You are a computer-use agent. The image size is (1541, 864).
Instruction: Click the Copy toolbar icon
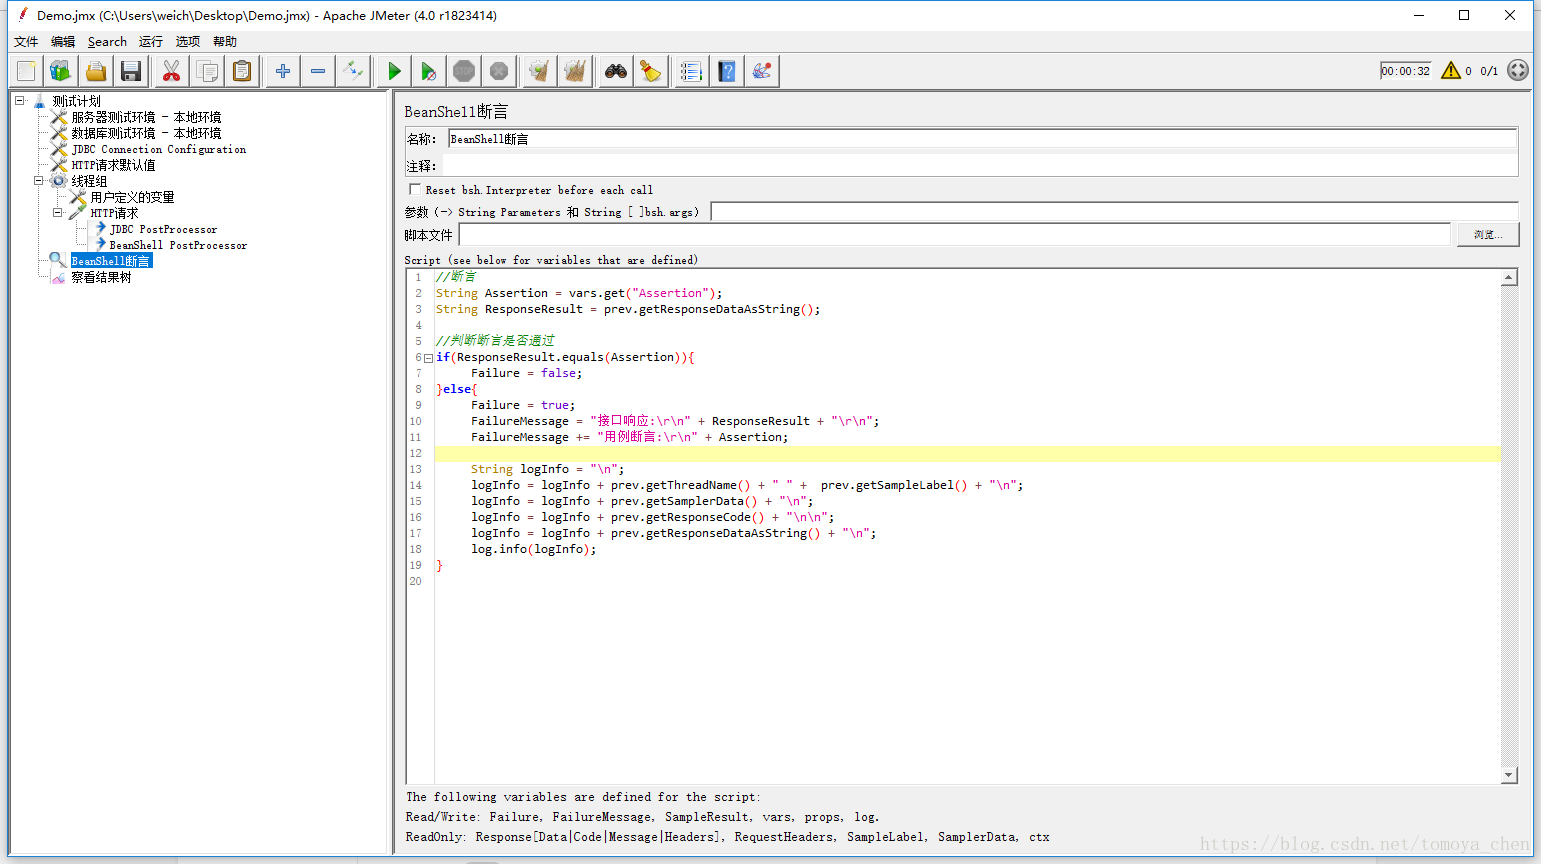pyautogui.click(x=207, y=71)
